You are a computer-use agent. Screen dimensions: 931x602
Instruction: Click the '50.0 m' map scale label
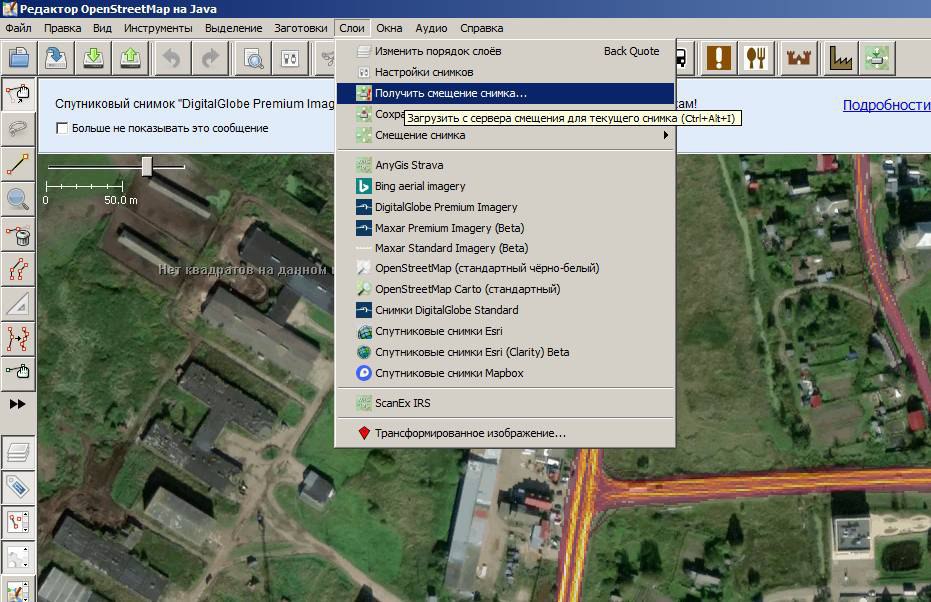pos(121,201)
